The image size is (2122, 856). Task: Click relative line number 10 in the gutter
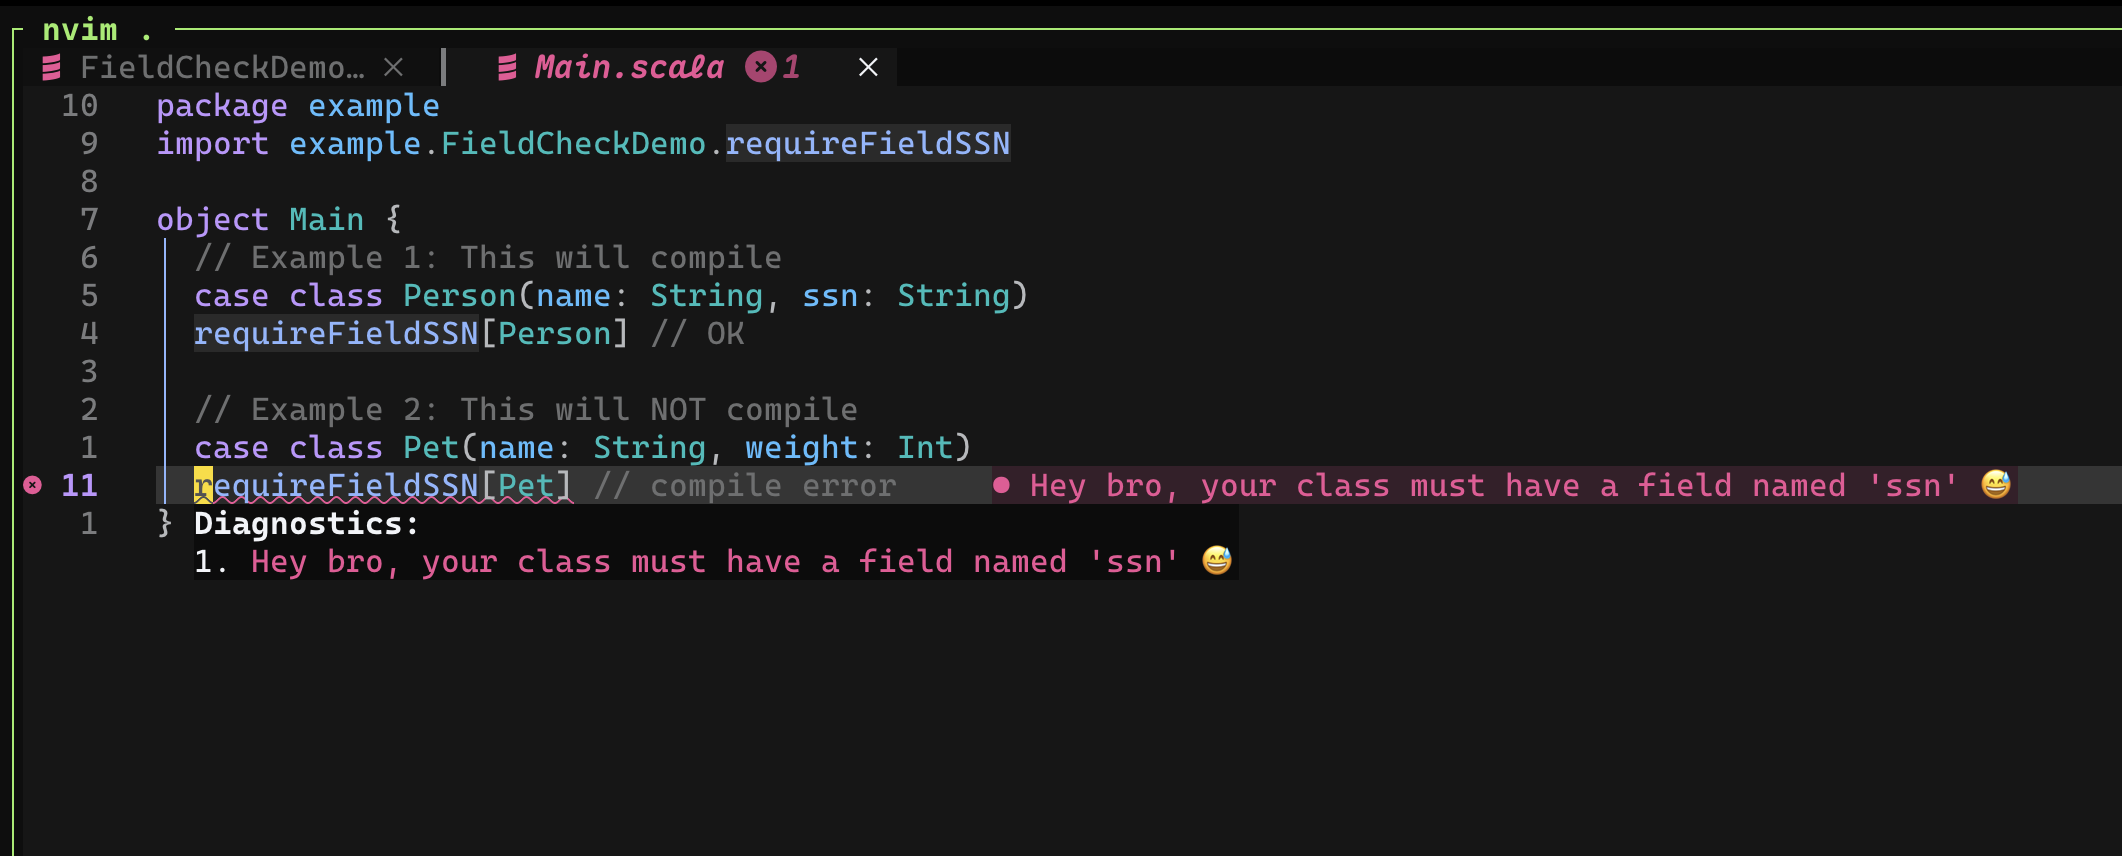(80, 105)
